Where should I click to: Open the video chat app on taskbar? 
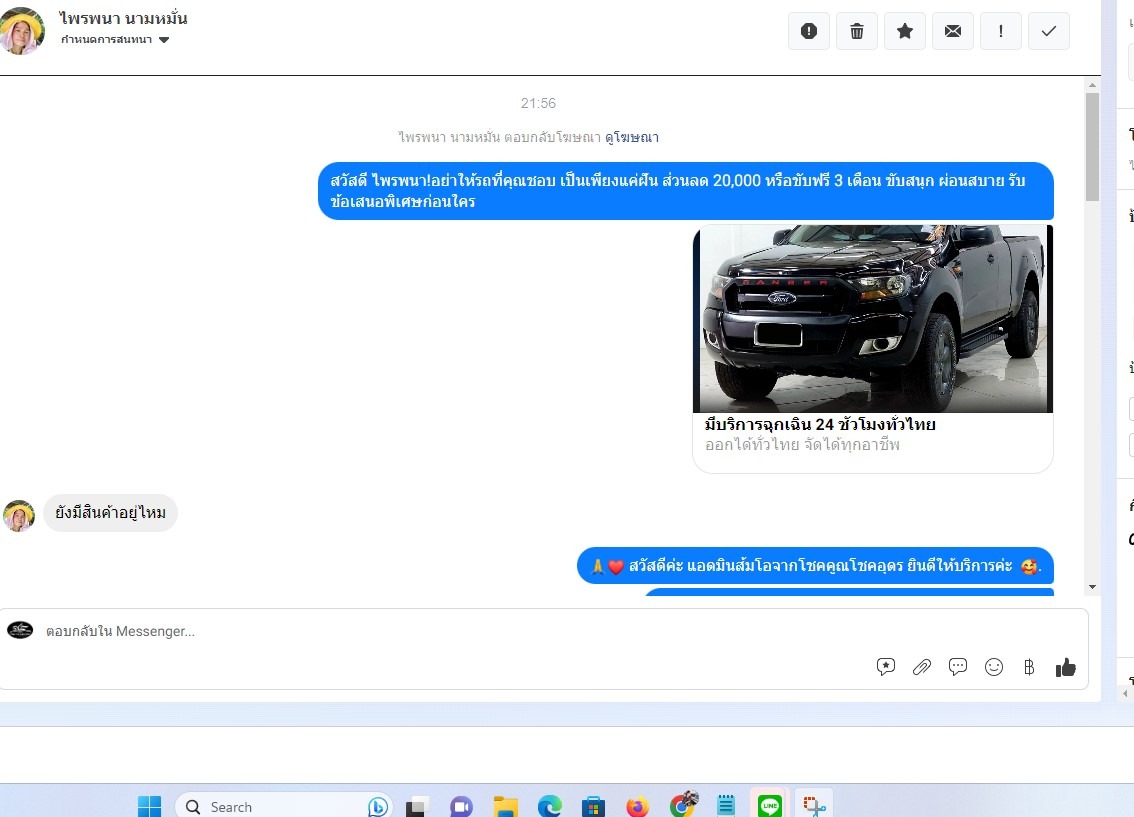461,806
